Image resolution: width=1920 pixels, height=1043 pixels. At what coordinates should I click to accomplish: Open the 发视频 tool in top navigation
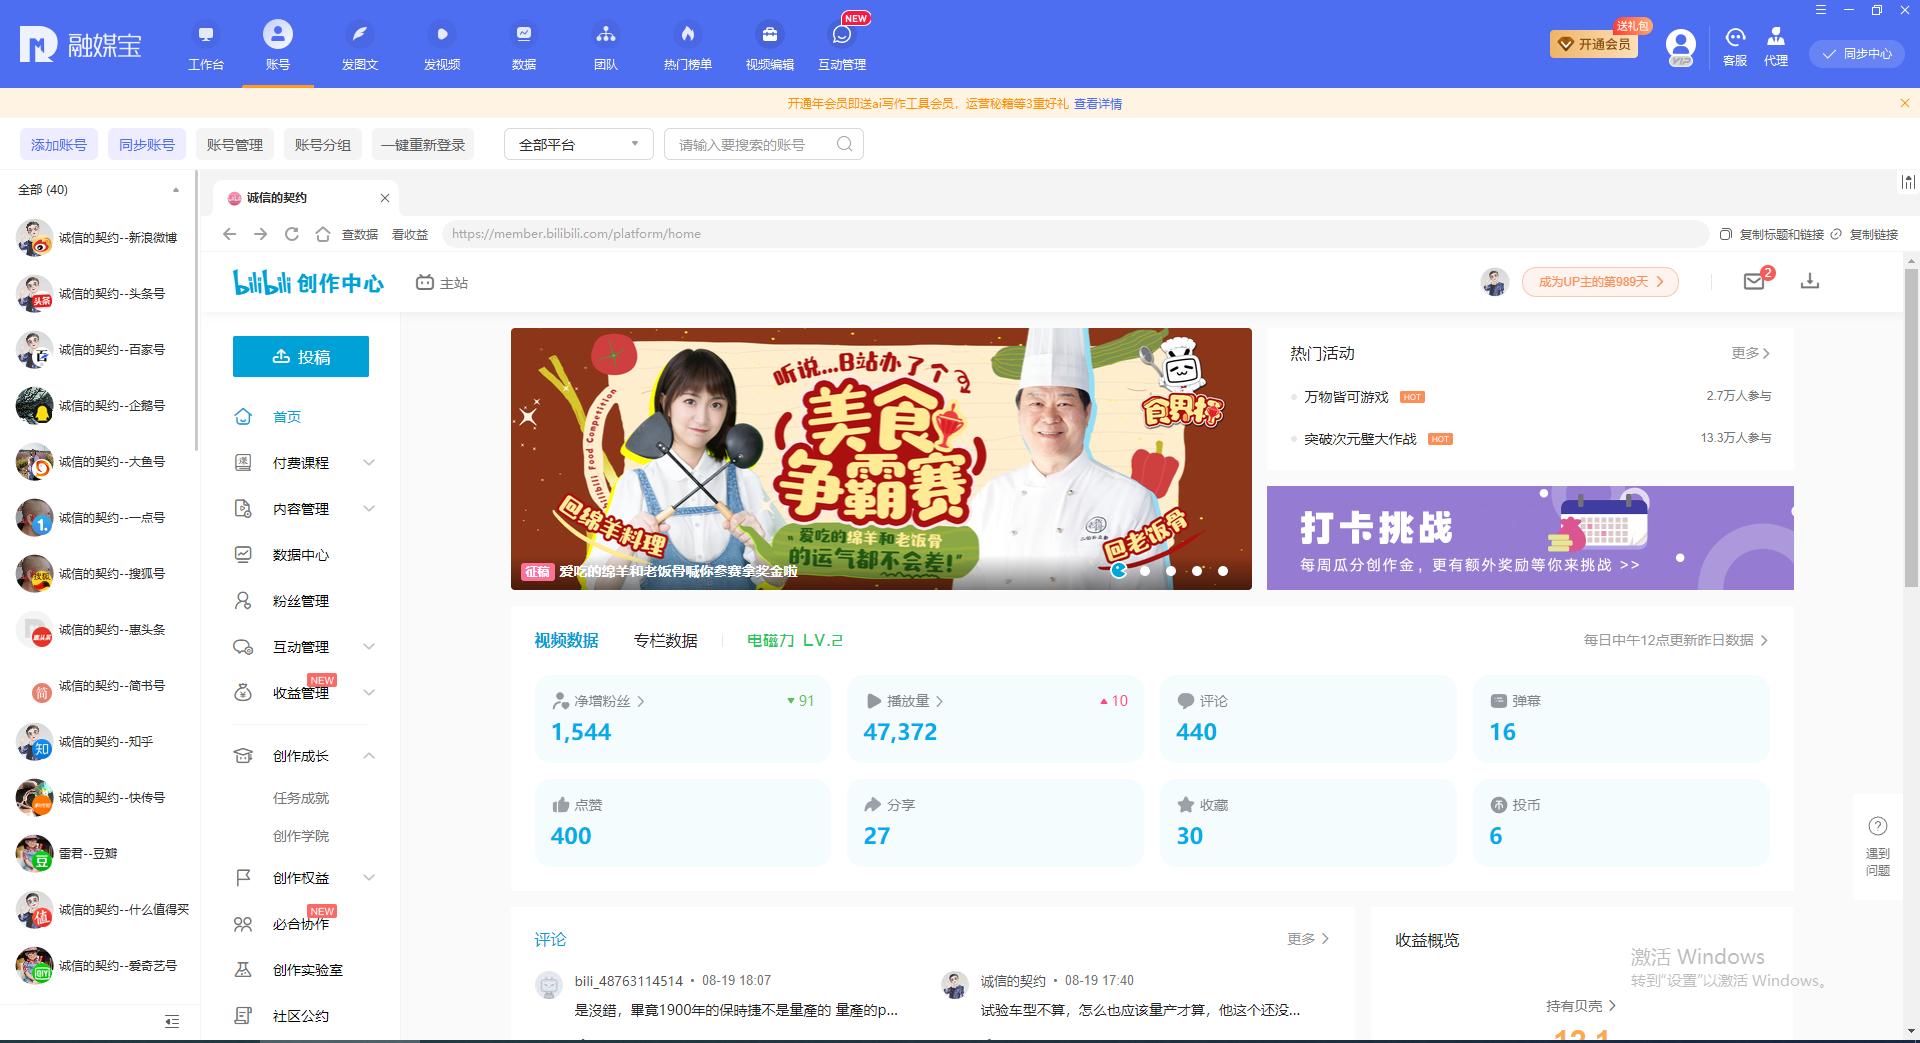point(441,45)
